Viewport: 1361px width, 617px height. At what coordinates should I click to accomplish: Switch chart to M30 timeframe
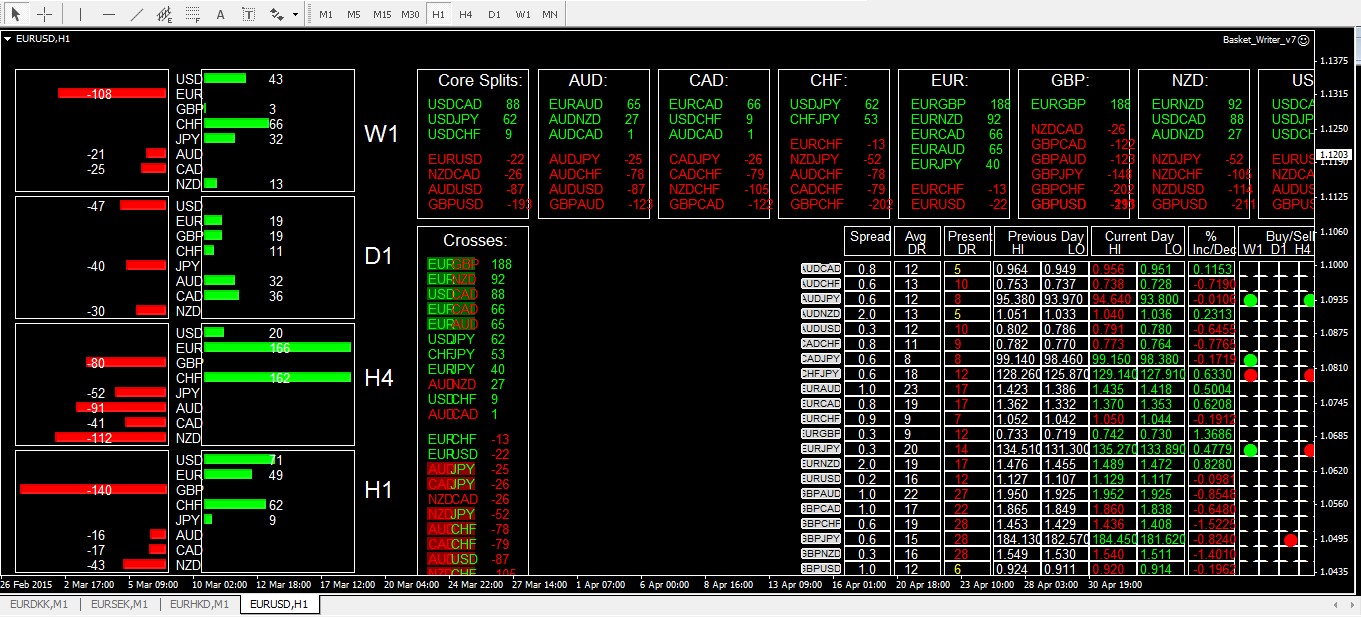point(410,14)
